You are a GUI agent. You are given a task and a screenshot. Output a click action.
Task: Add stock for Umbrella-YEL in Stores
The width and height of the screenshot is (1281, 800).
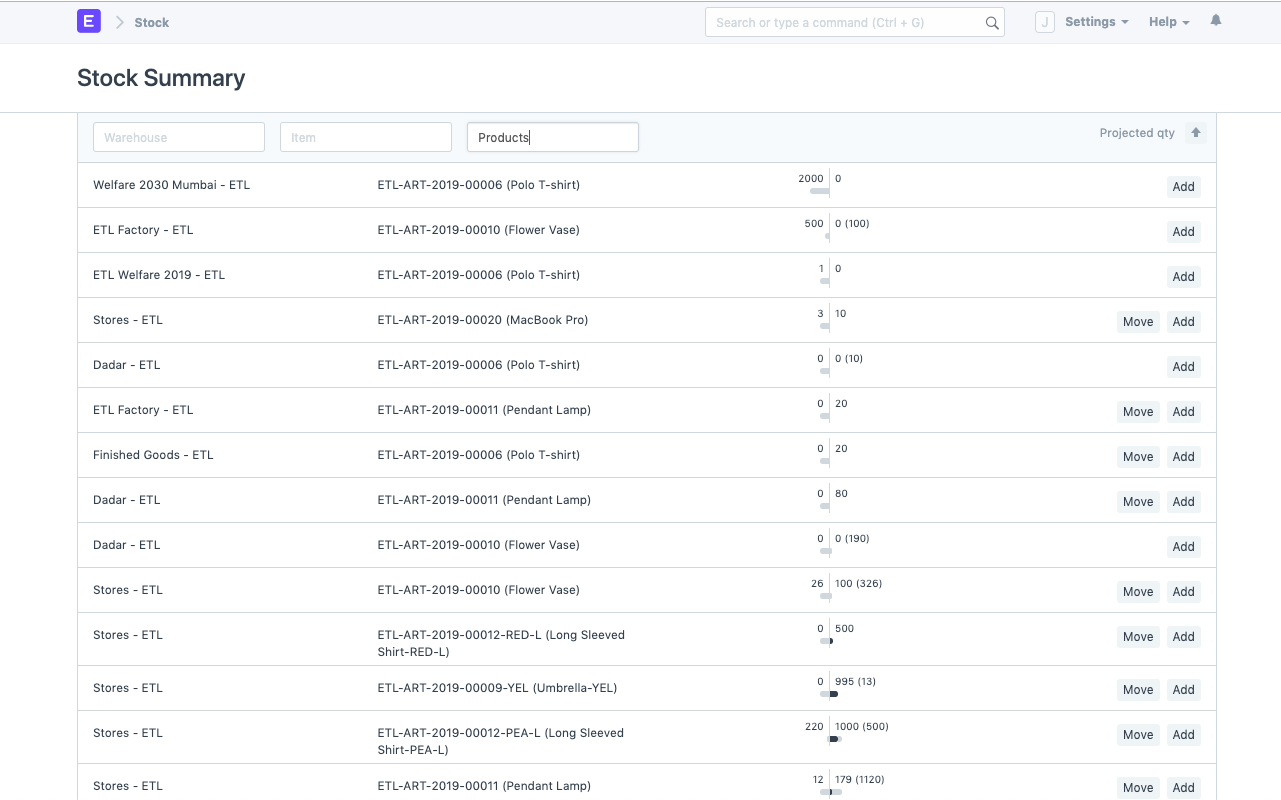pos(1183,690)
